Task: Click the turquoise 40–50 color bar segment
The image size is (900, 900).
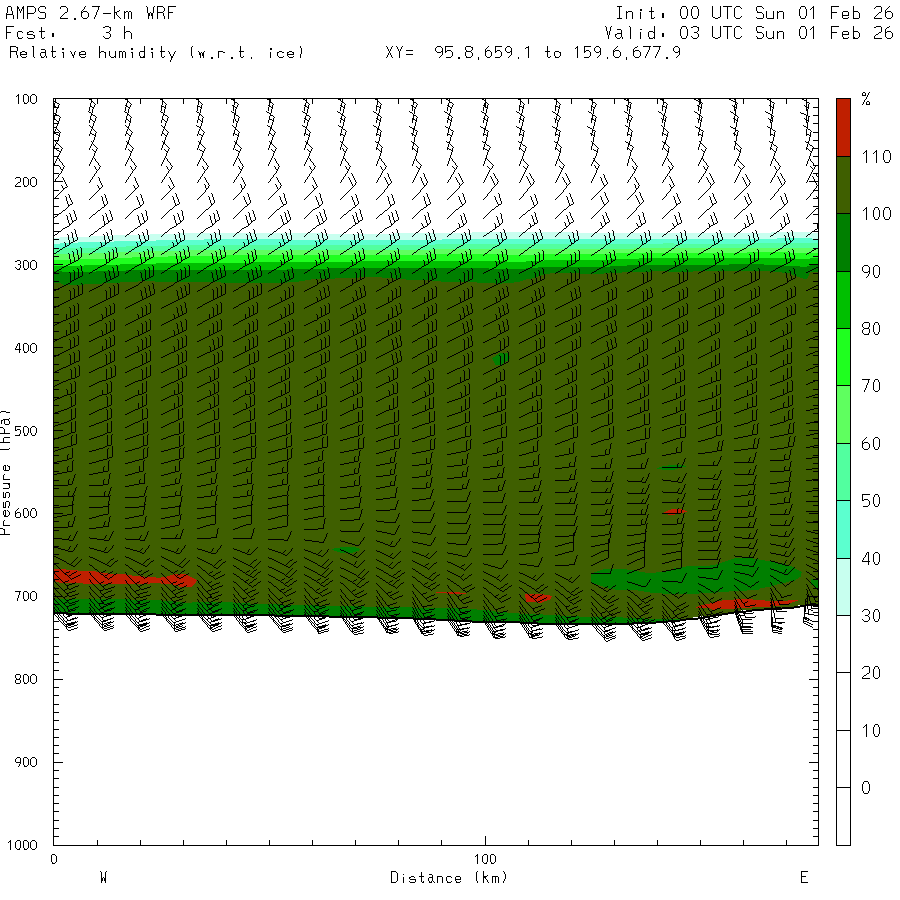Action: tap(843, 529)
